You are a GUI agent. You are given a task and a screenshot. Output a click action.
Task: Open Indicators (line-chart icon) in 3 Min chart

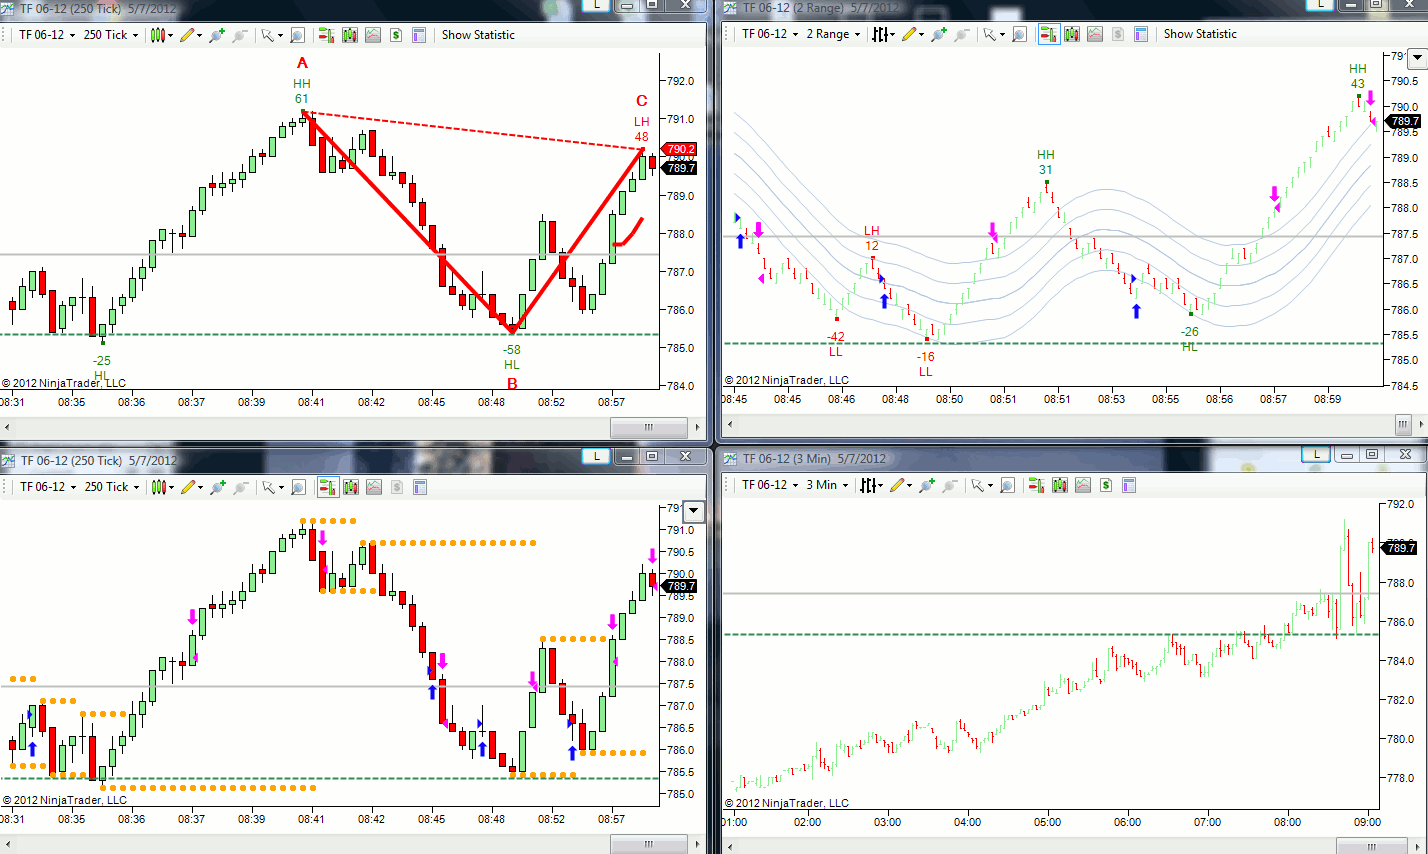(1083, 485)
